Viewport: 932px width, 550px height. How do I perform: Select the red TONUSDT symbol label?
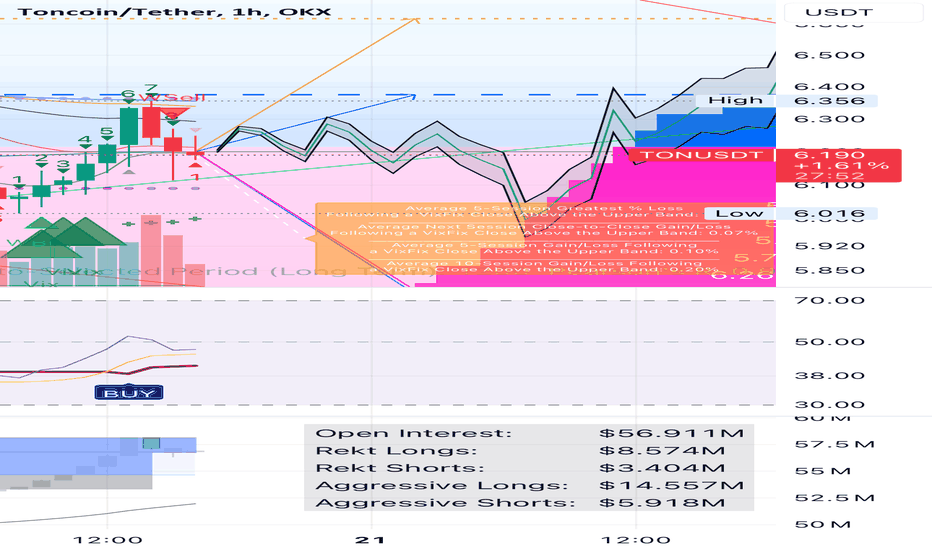coord(700,155)
